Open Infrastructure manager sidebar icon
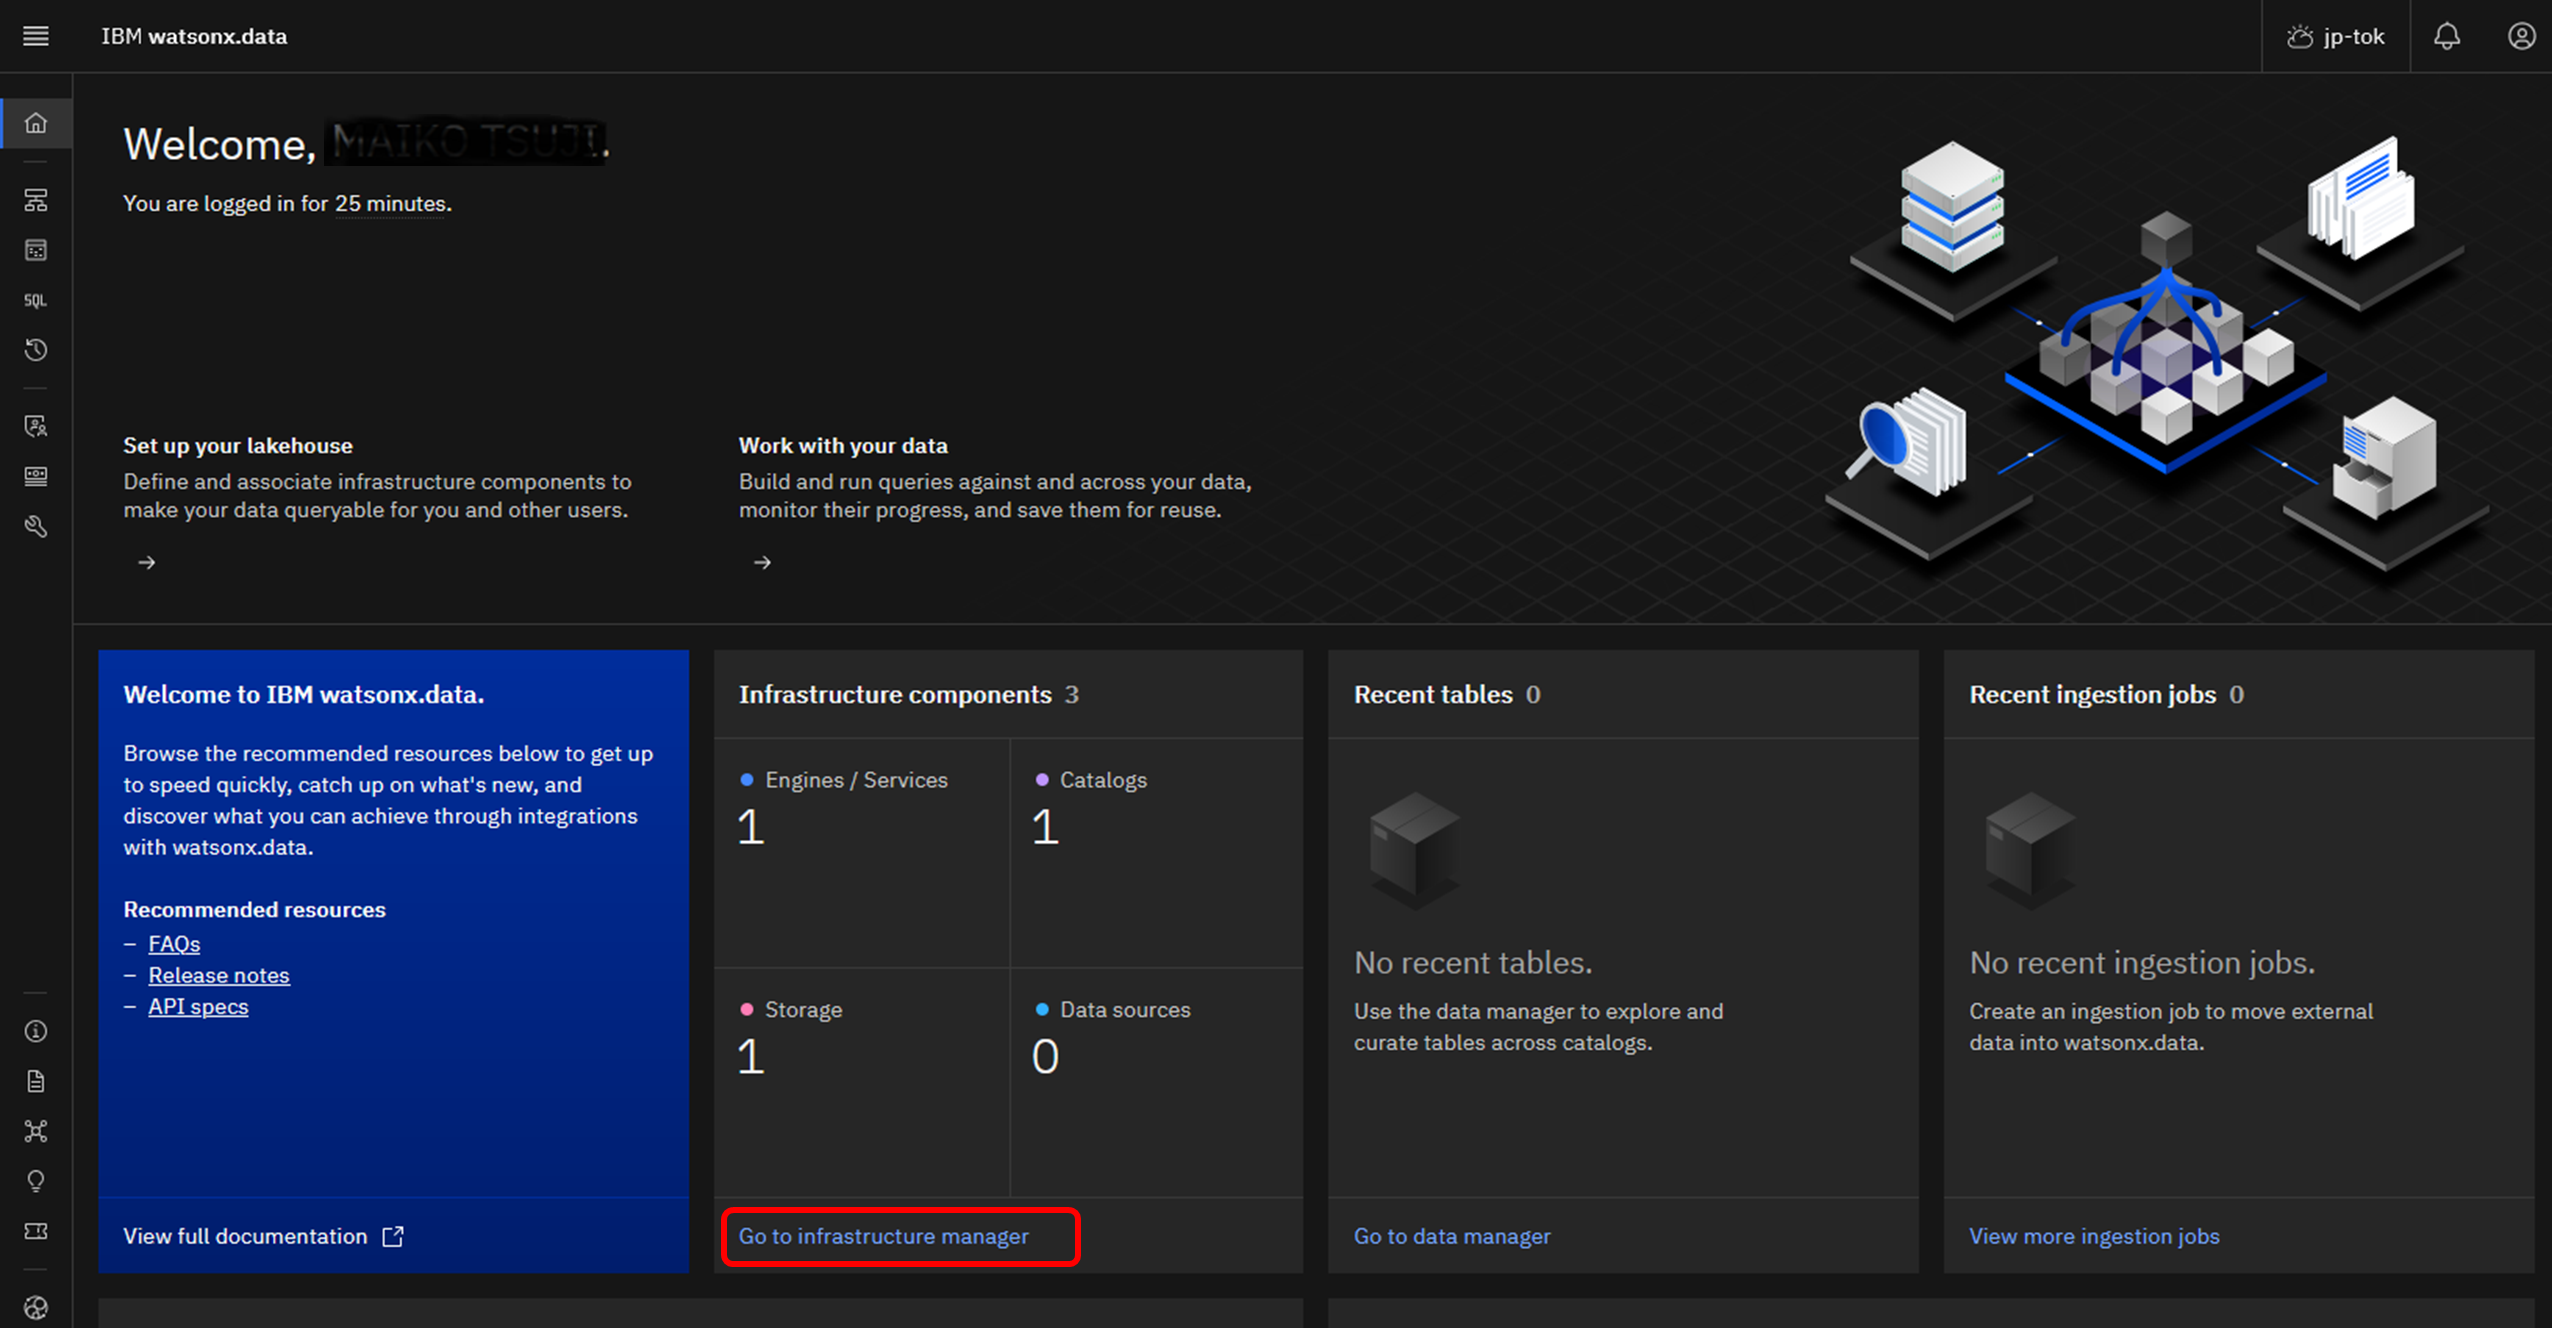The width and height of the screenshot is (2552, 1328). coord(36,200)
